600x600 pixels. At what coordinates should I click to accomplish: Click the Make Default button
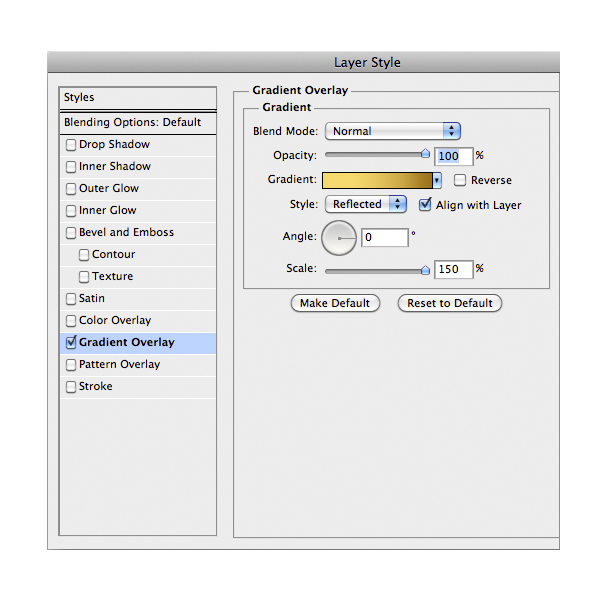[335, 303]
